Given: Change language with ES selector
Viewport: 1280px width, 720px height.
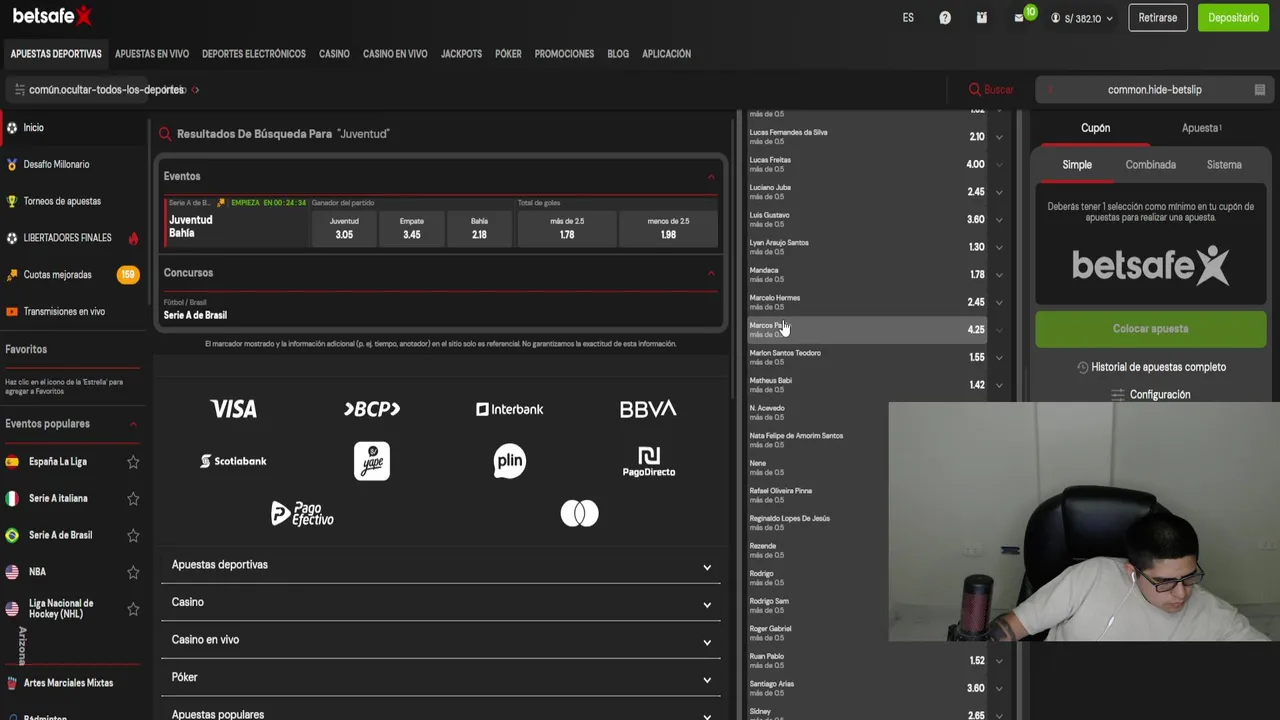Looking at the screenshot, I should point(908,18).
